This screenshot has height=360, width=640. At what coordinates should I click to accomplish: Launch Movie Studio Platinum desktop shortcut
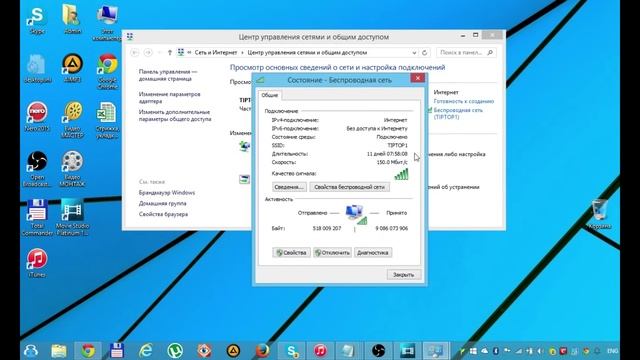72,217
